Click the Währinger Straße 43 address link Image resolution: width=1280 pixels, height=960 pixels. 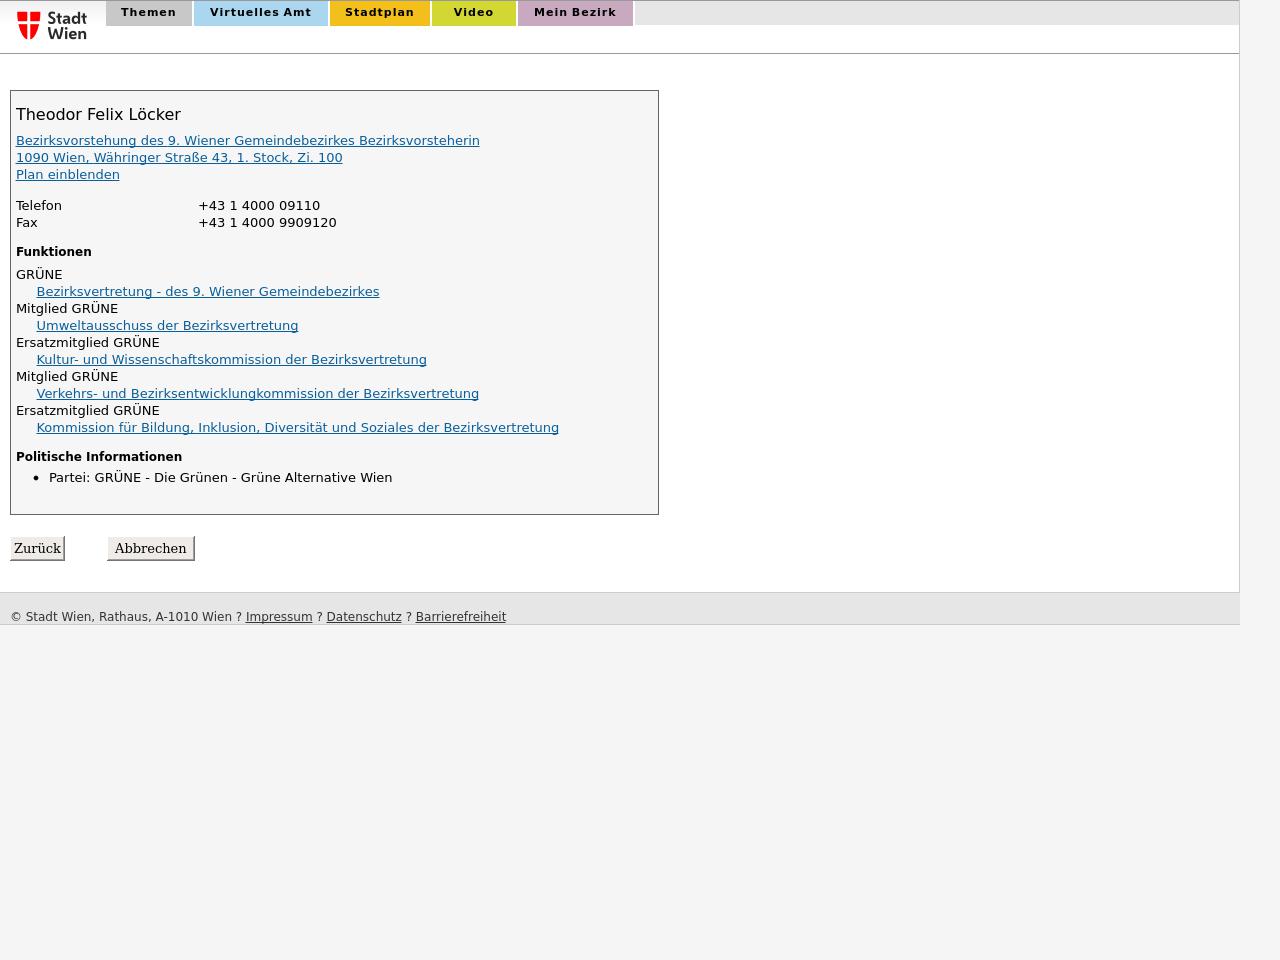pyautogui.click(x=179, y=158)
